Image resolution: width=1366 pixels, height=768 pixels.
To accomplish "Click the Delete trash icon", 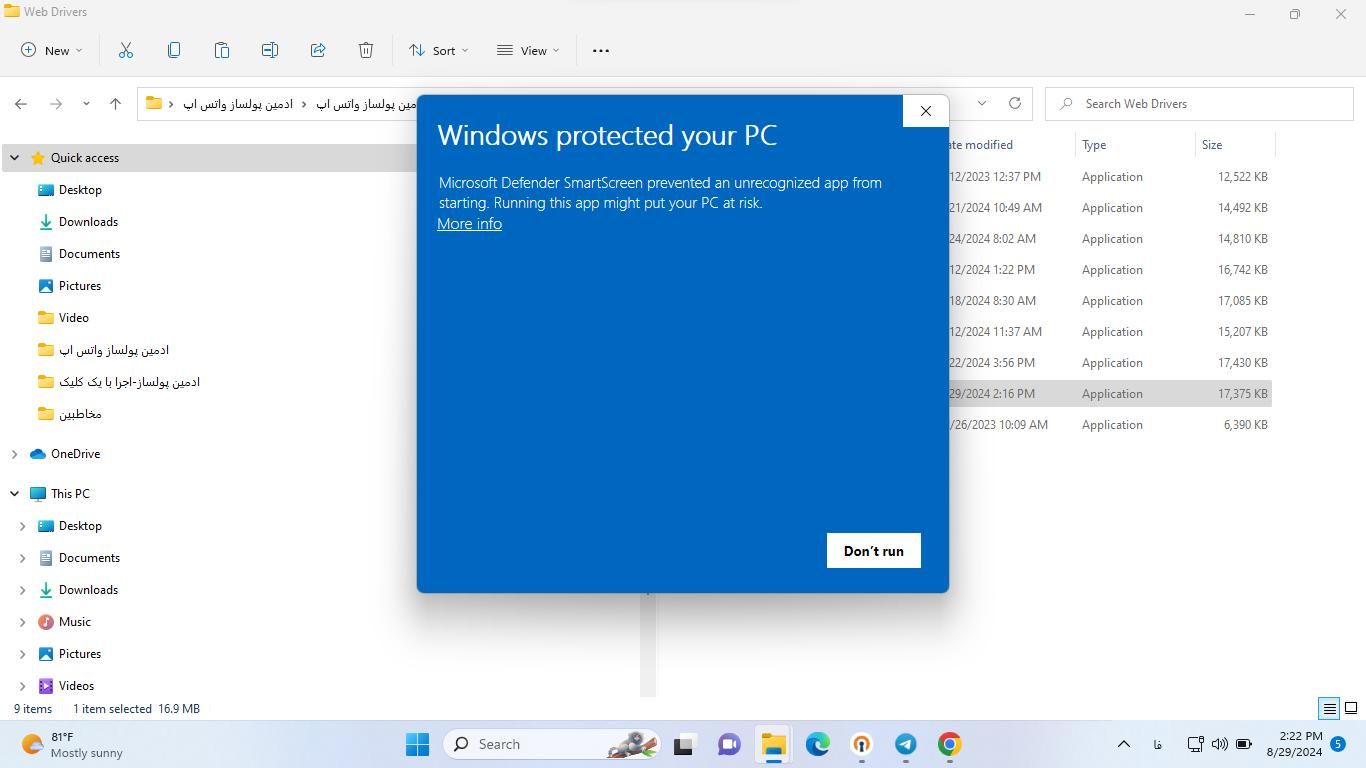I will pyautogui.click(x=366, y=50).
